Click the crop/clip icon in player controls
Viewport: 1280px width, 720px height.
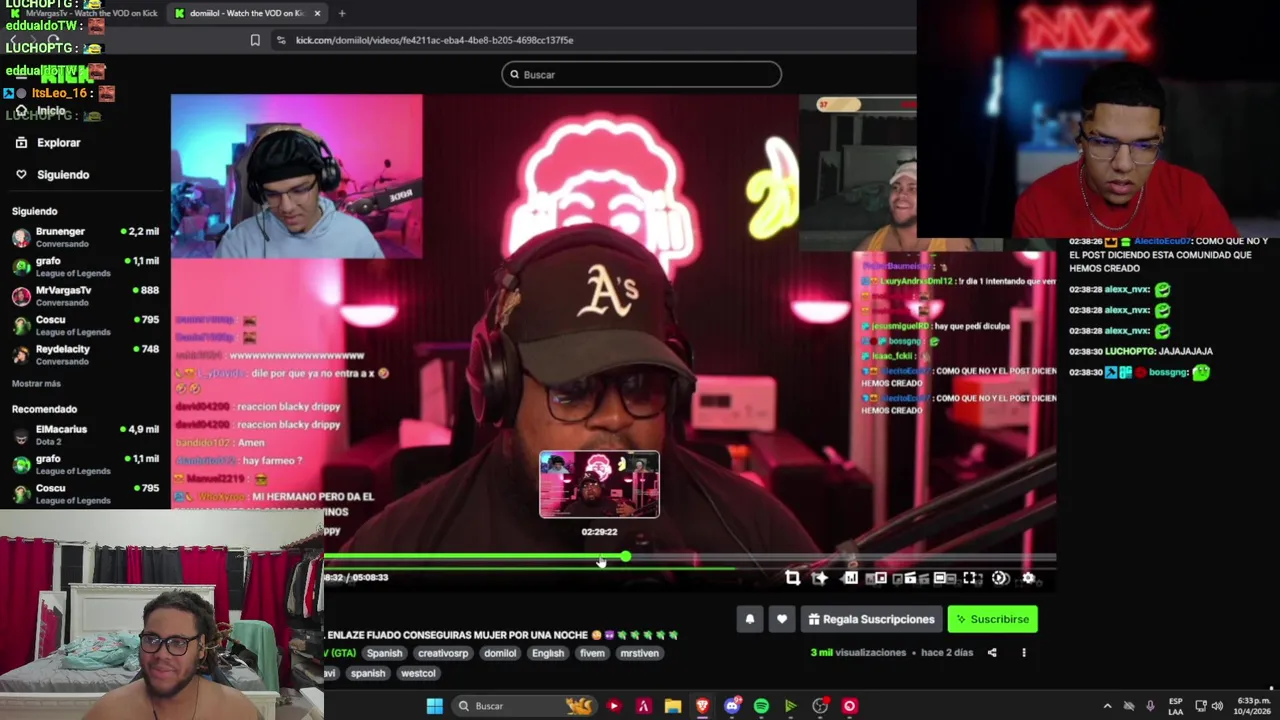792,578
